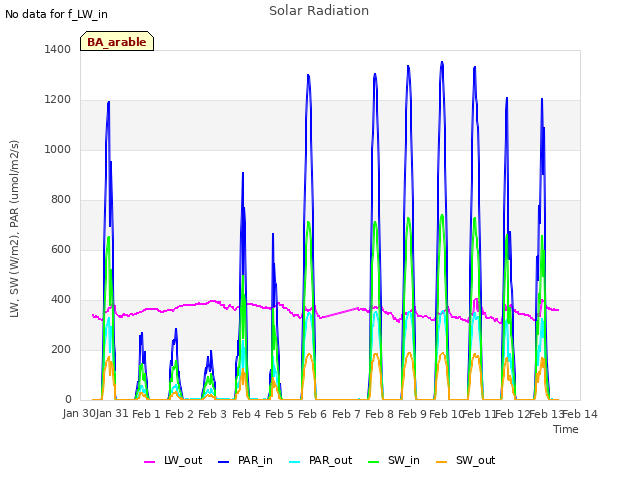This screenshot has width=640, height=480.
Task: Select the SW_in legend label
Action: 404,460
